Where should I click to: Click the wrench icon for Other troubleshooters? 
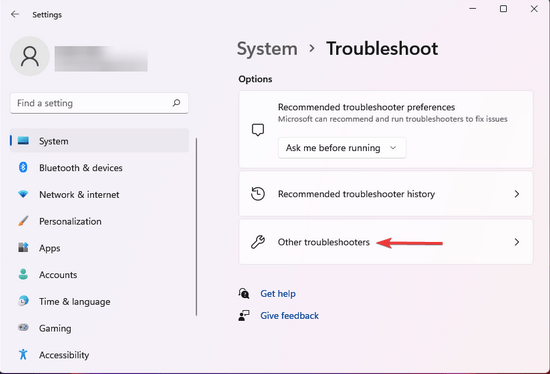point(258,242)
